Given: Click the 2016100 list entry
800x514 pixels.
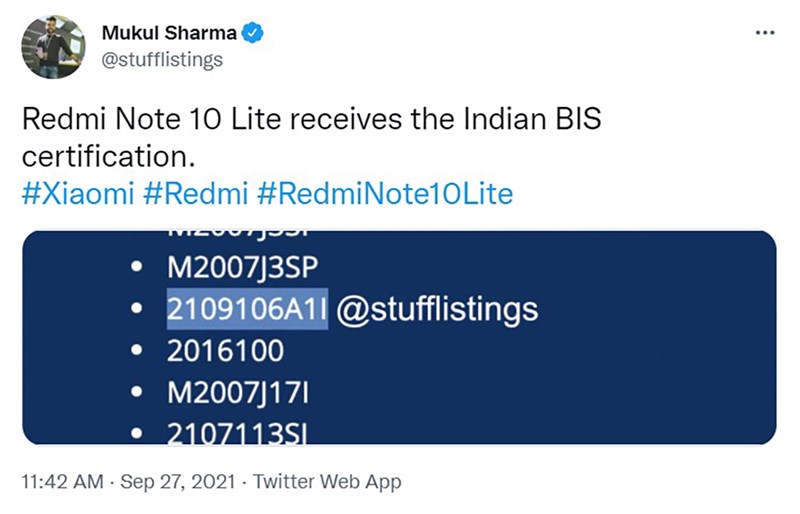Looking at the screenshot, I should click(225, 351).
